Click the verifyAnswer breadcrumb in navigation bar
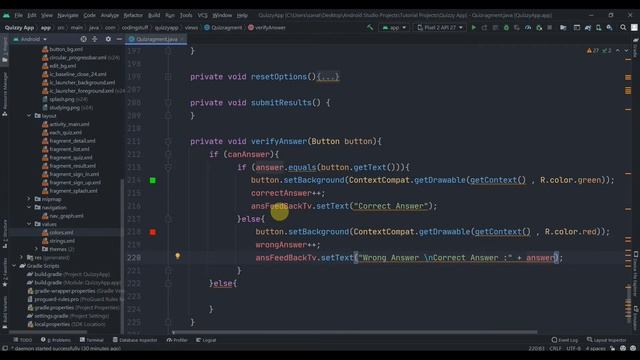The height and width of the screenshot is (360, 640). click(267, 28)
